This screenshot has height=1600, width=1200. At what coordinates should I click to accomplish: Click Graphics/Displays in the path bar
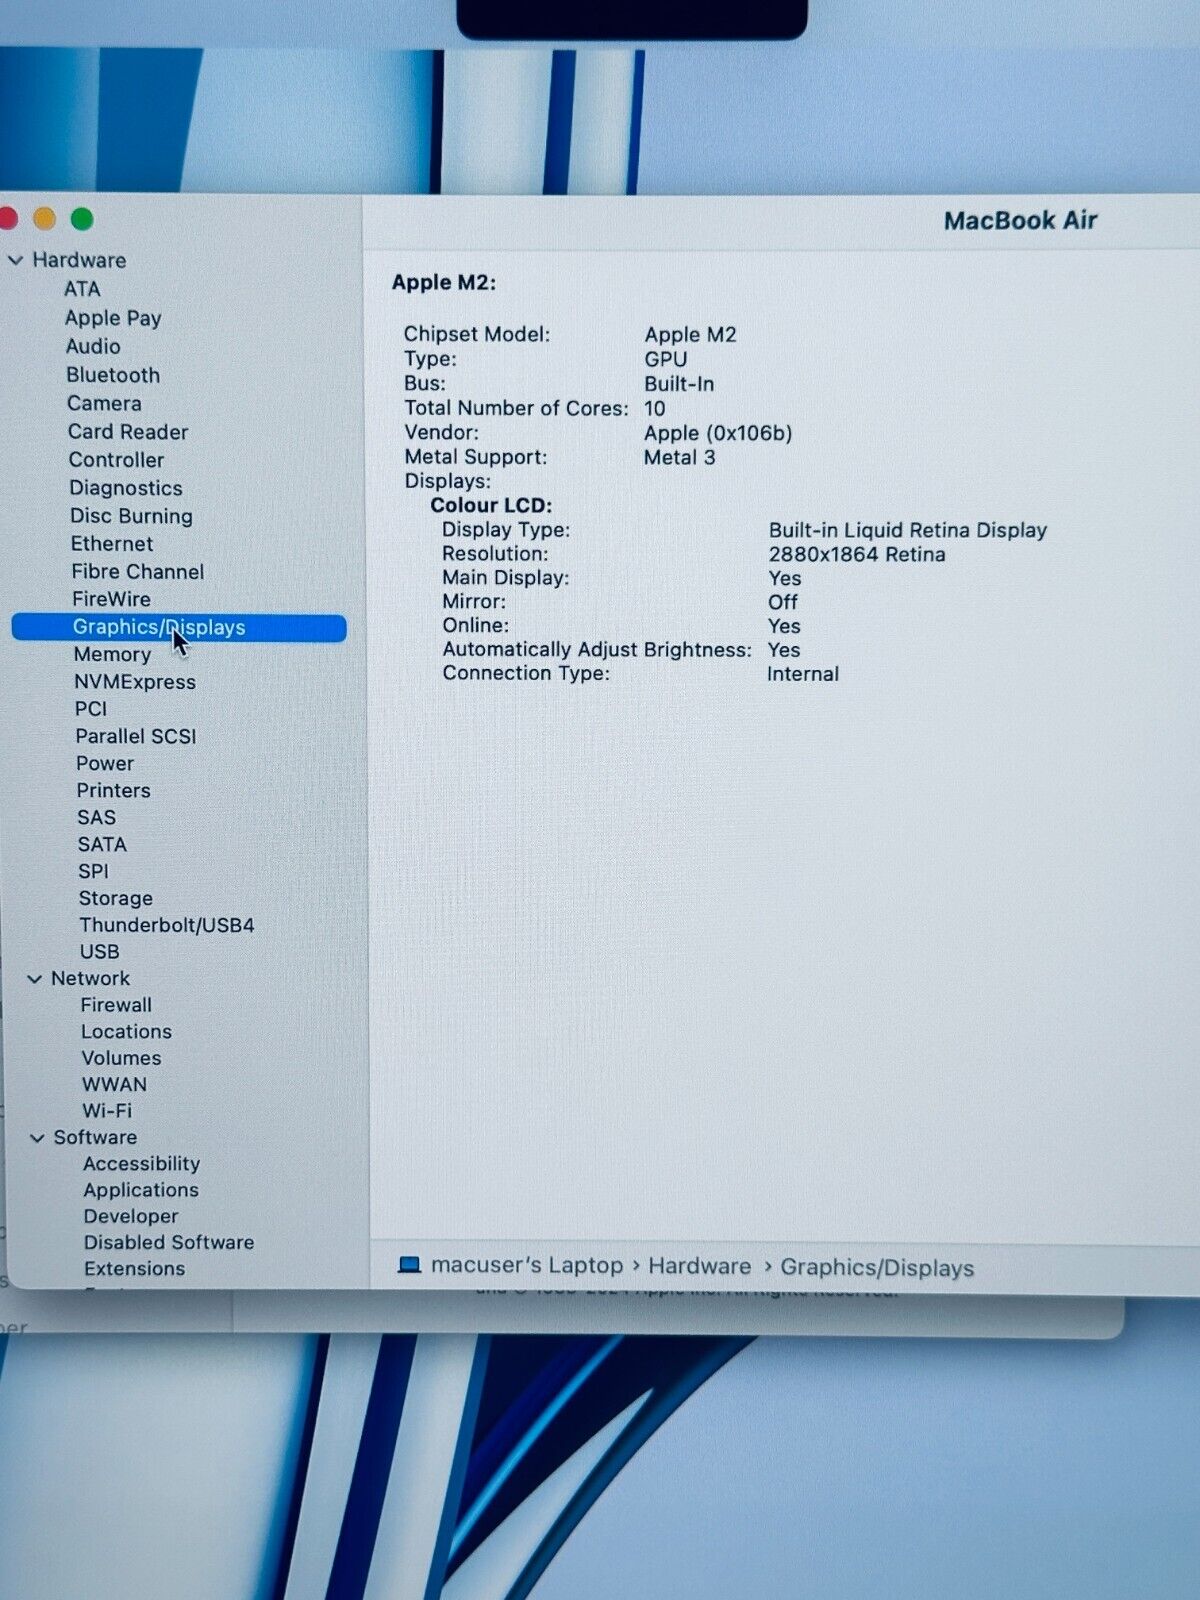pos(877,1267)
